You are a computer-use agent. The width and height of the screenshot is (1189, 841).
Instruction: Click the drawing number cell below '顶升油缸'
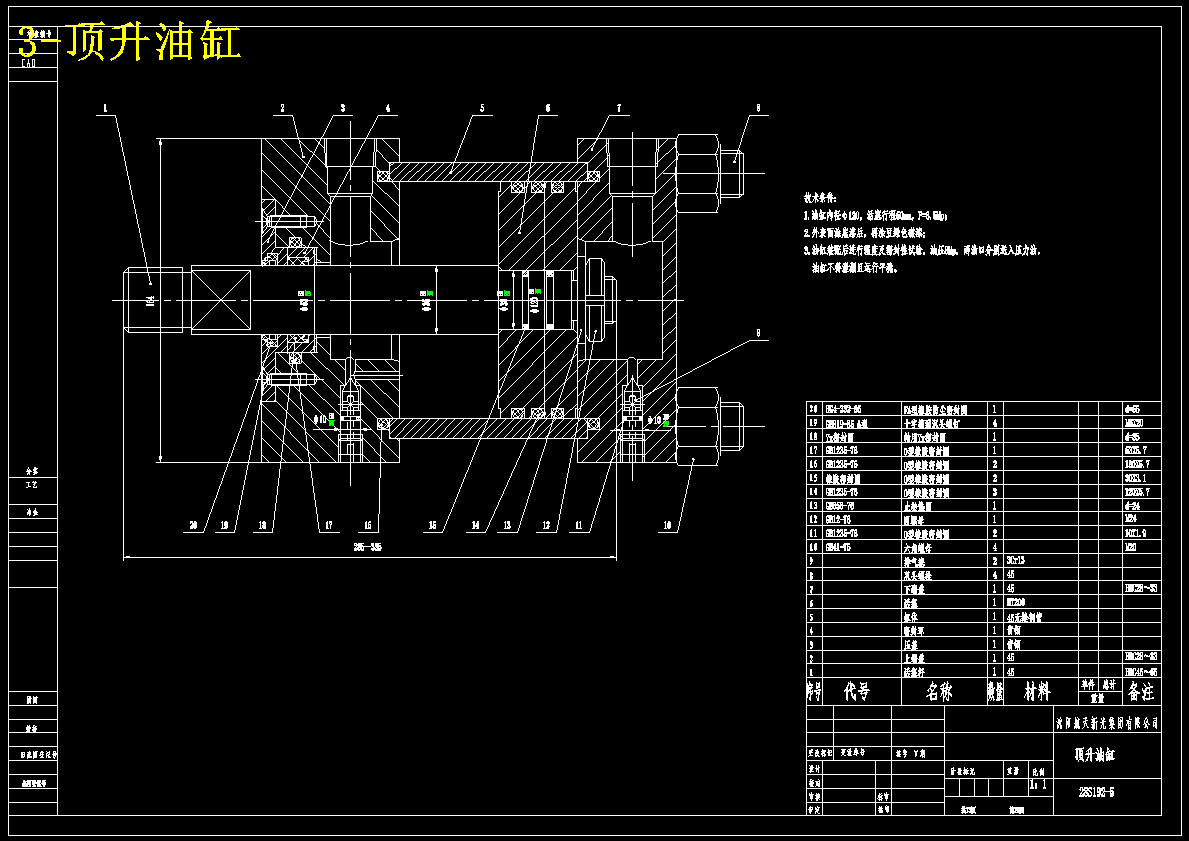click(x=1096, y=793)
